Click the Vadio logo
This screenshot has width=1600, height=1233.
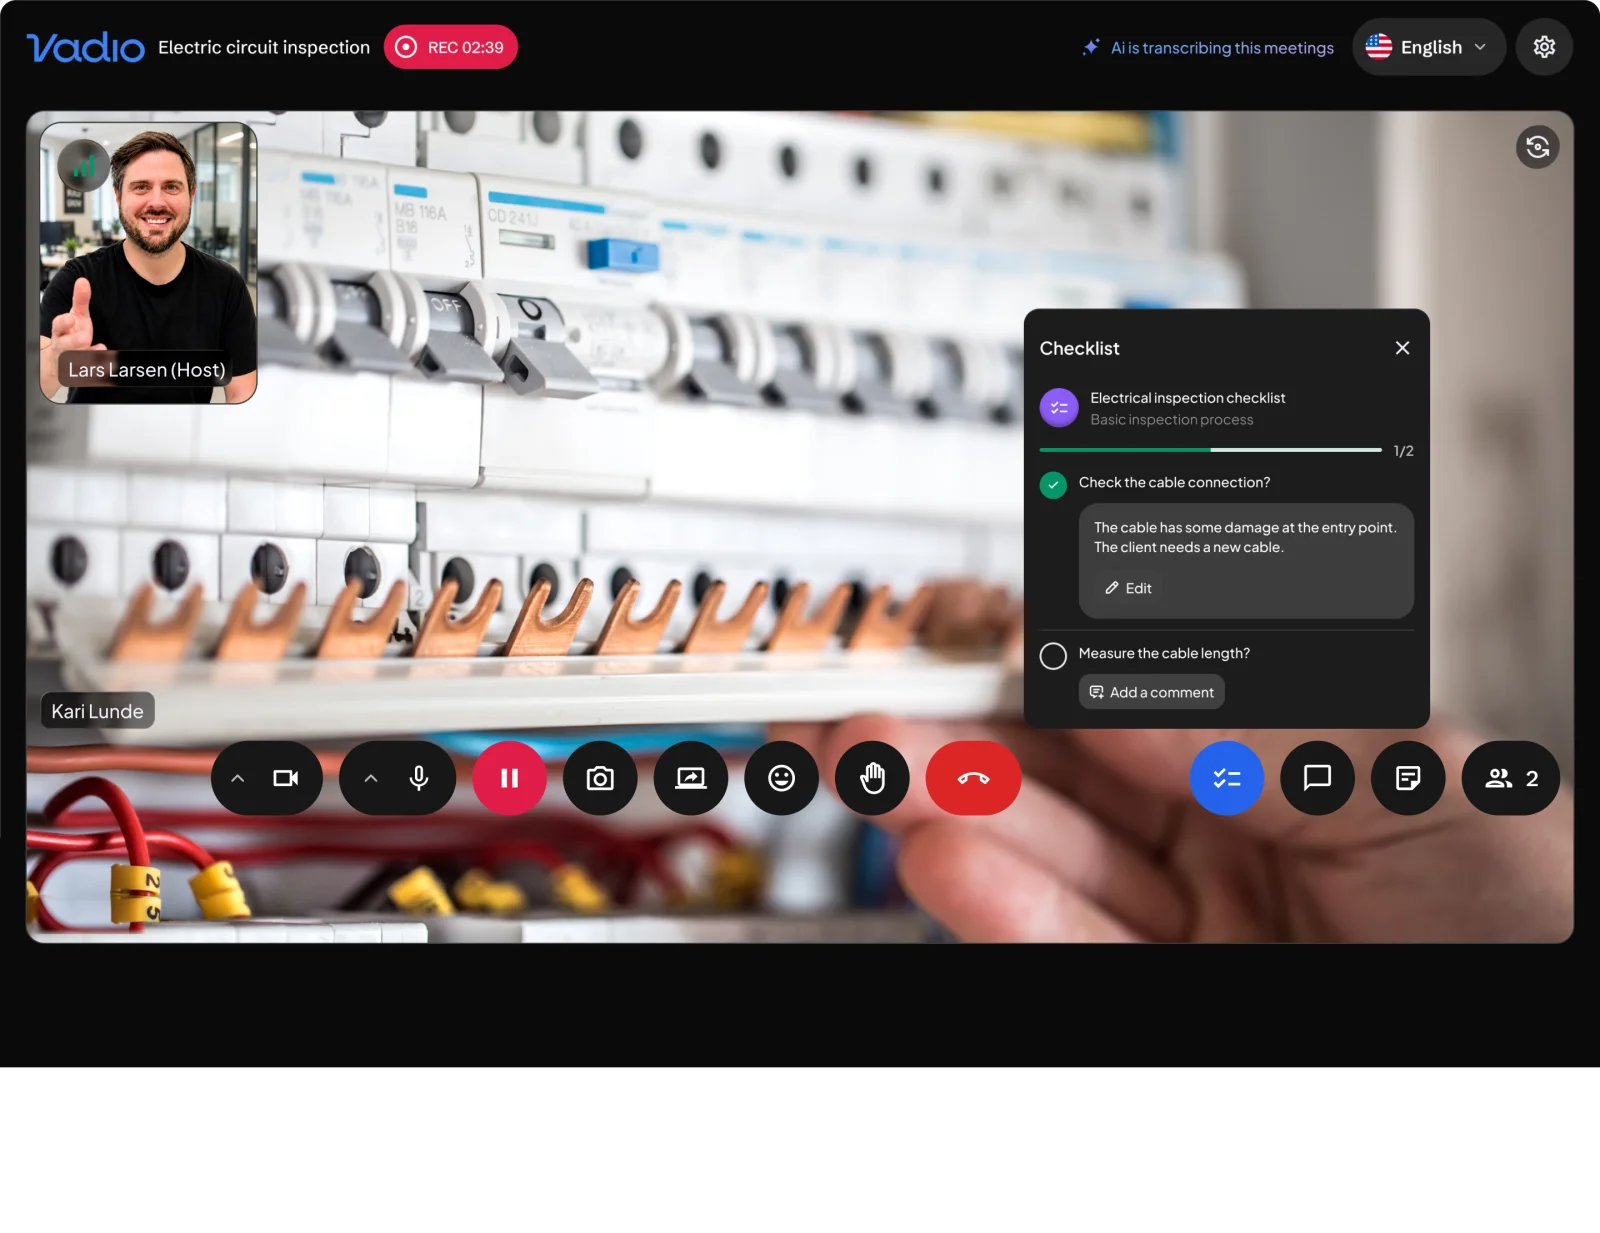click(86, 47)
